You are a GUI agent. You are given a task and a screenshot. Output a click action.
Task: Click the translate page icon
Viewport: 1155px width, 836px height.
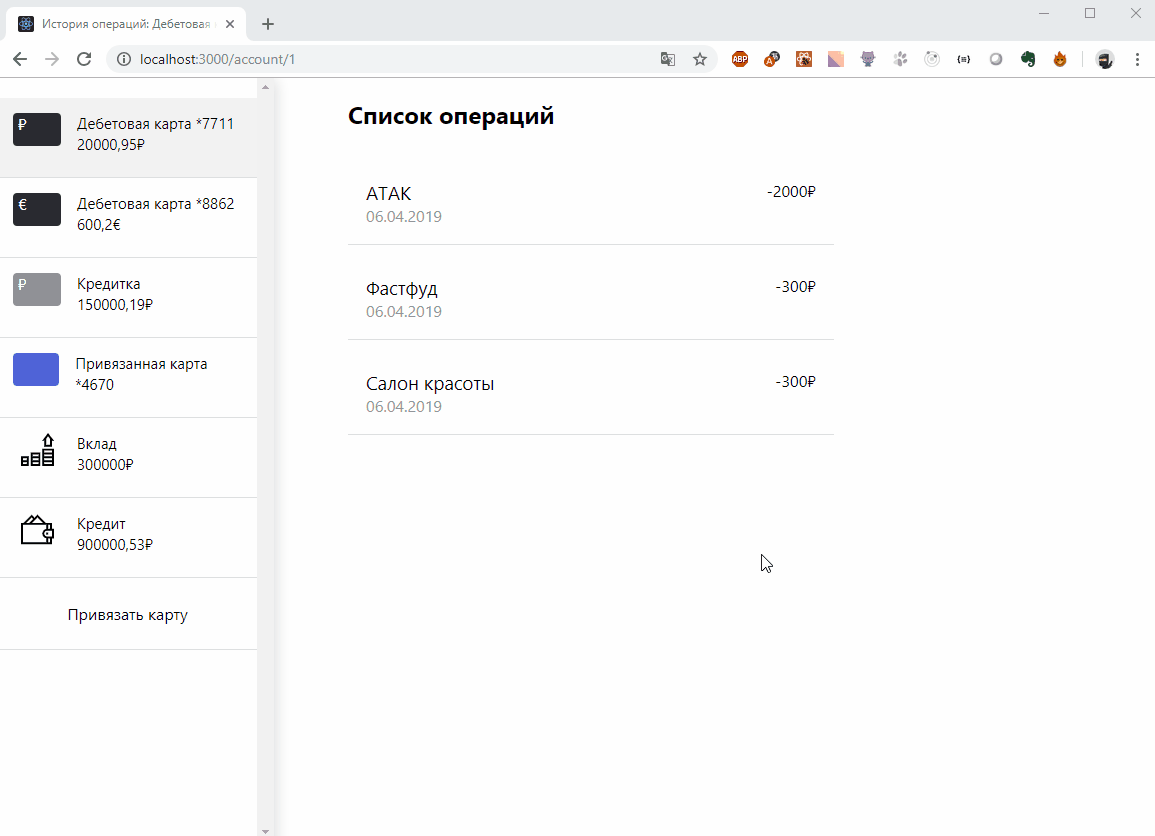pyautogui.click(x=668, y=59)
